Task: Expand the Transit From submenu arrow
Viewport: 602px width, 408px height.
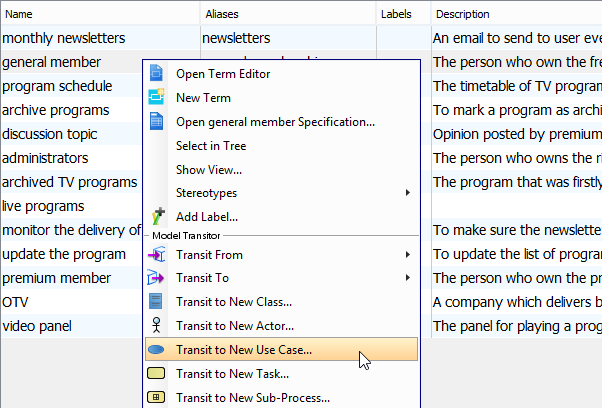Action: [x=408, y=254]
